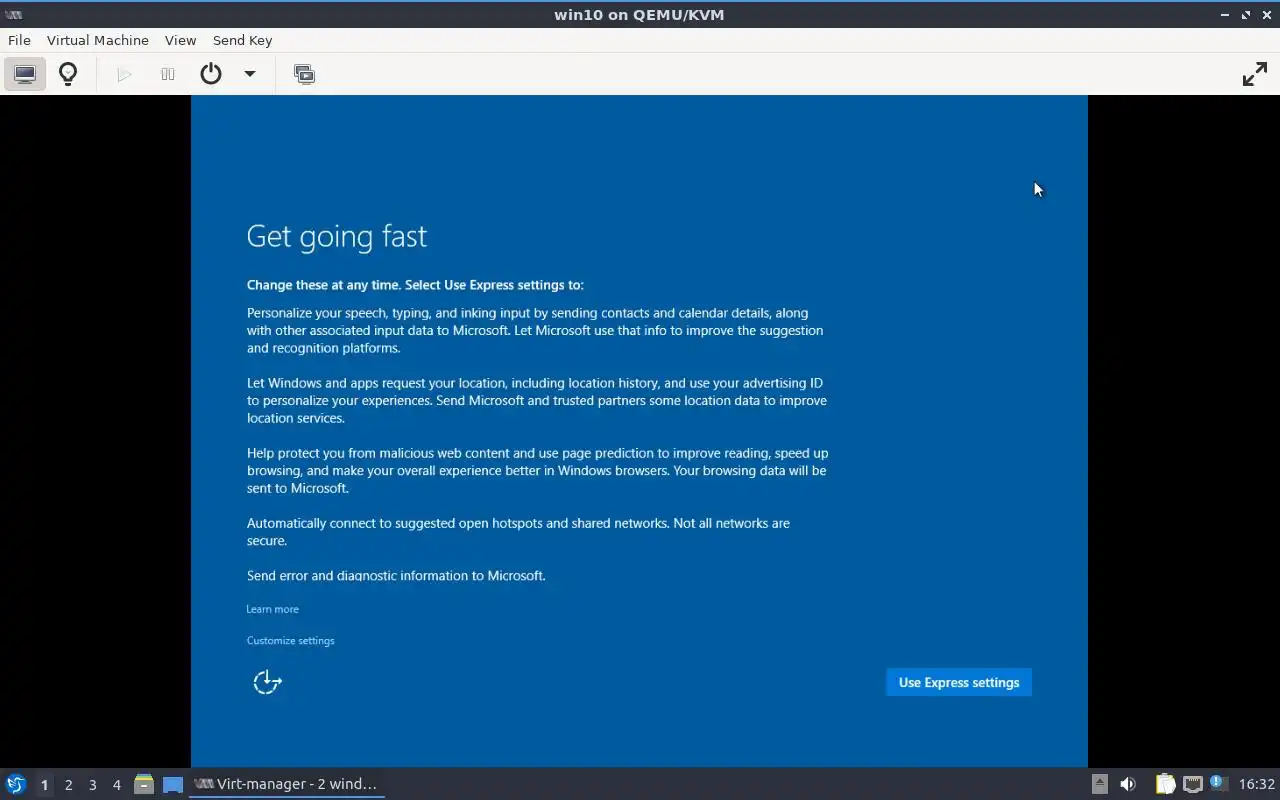Screen dimensions: 1280x800
Task: Open the removable media tray icon
Action: click(1099, 784)
